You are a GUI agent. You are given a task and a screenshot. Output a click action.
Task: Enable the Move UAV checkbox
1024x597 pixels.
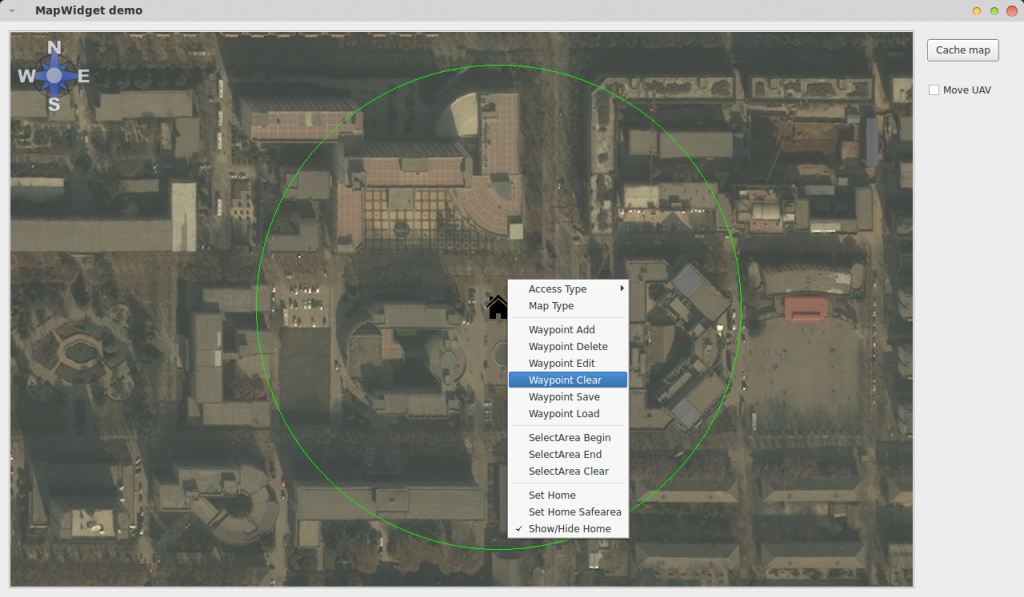tap(934, 90)
